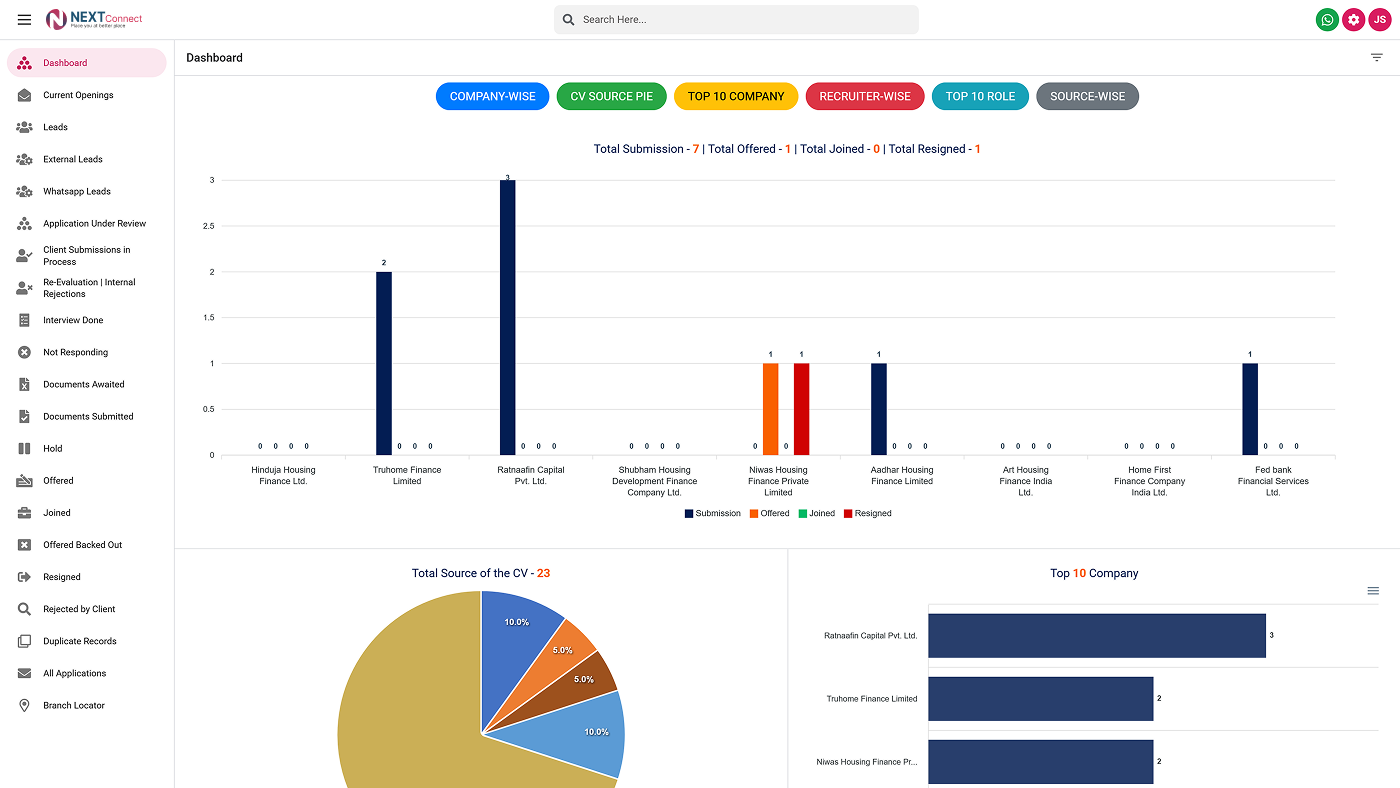This screenshot has width=1400, height=788.
Task: Open the Leads menu item
Action: (x=87, y=127)
